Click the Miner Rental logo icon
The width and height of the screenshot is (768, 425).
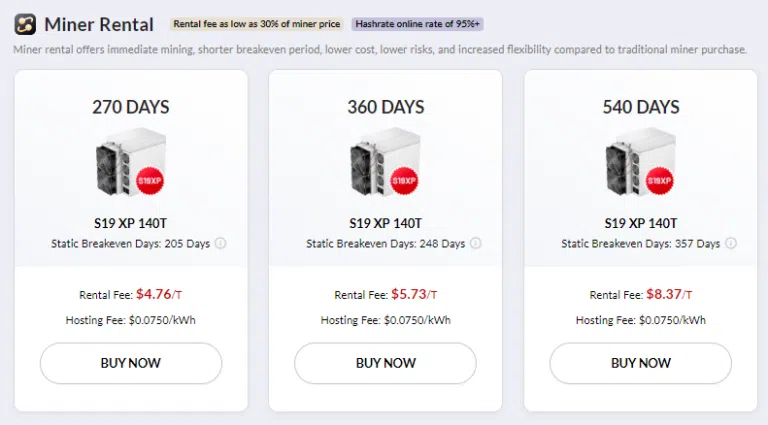click(25, 24)
